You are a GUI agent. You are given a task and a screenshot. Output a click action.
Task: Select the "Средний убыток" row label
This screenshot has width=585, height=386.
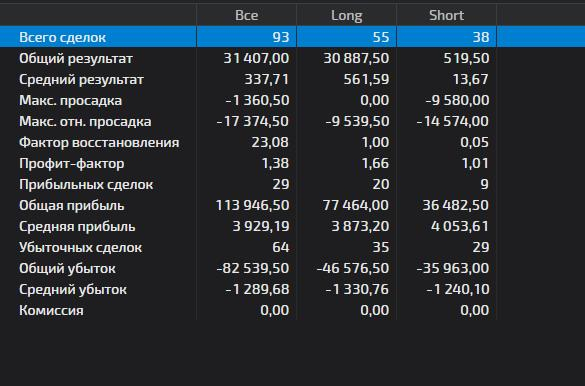pos(73,289)
